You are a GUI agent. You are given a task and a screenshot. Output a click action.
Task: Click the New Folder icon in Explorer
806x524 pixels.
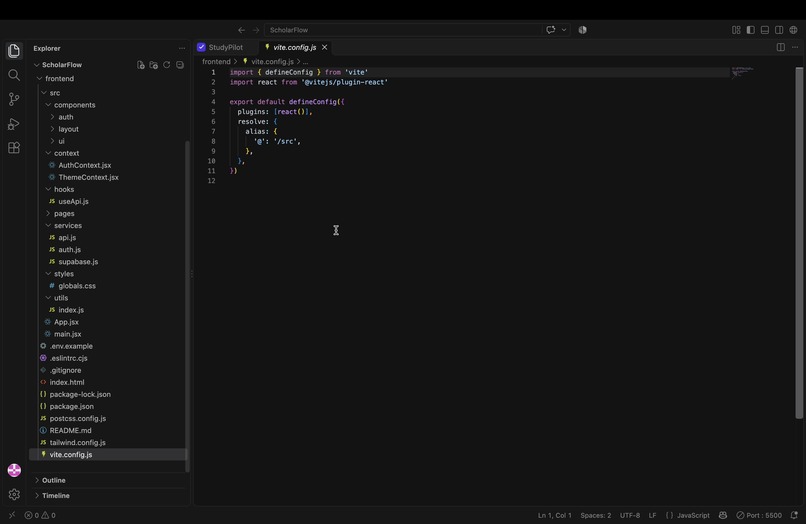pyautogui.click(x=153, y=65)
